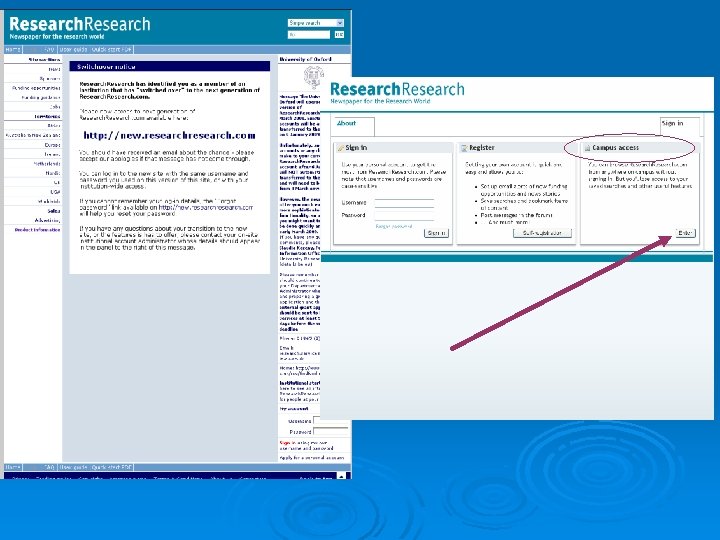Open Netherlands in left sidebar
Viewport: 720px width, 540px height.
(x=47, y=163)
